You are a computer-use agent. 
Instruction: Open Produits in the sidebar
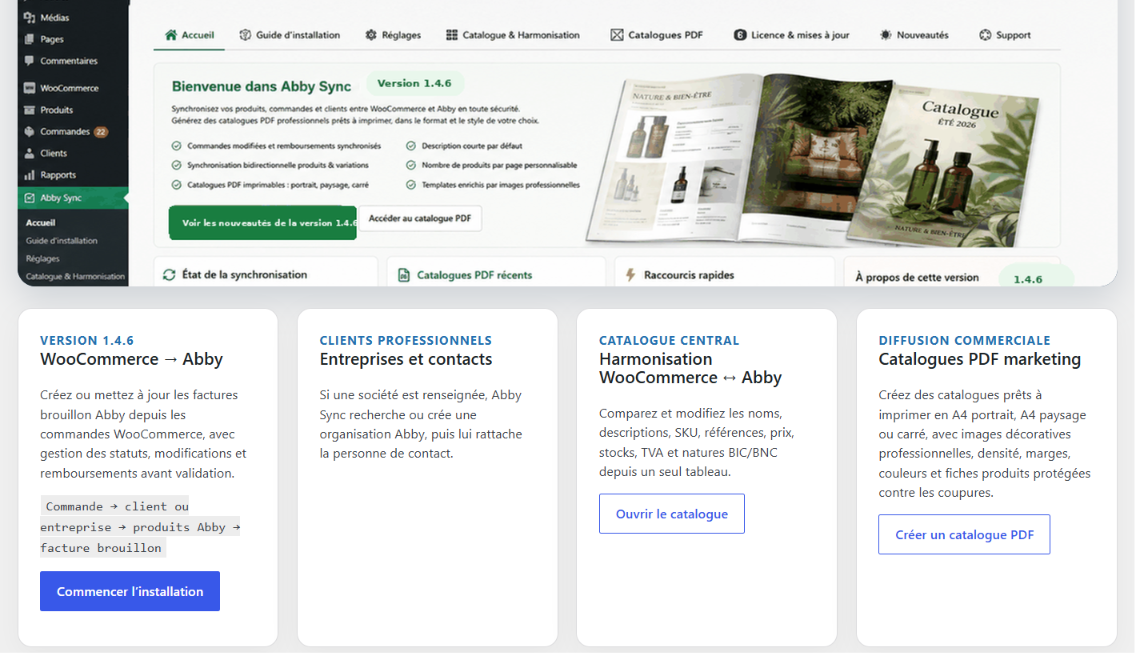click(56, 110)
